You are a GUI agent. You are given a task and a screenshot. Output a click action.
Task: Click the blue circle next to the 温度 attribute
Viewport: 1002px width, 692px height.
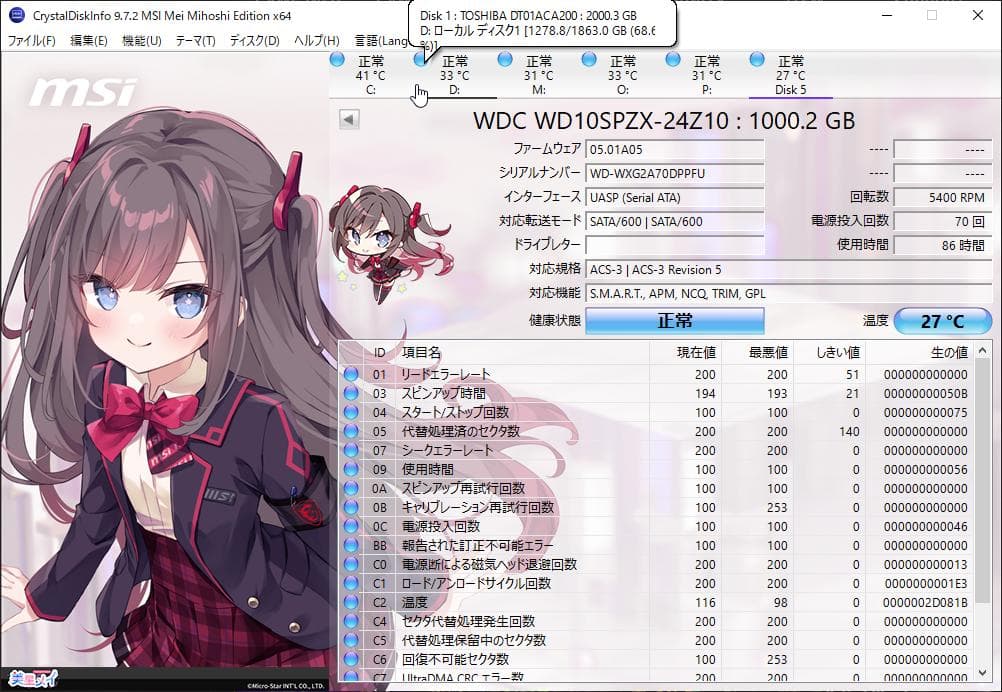point(351,602)
